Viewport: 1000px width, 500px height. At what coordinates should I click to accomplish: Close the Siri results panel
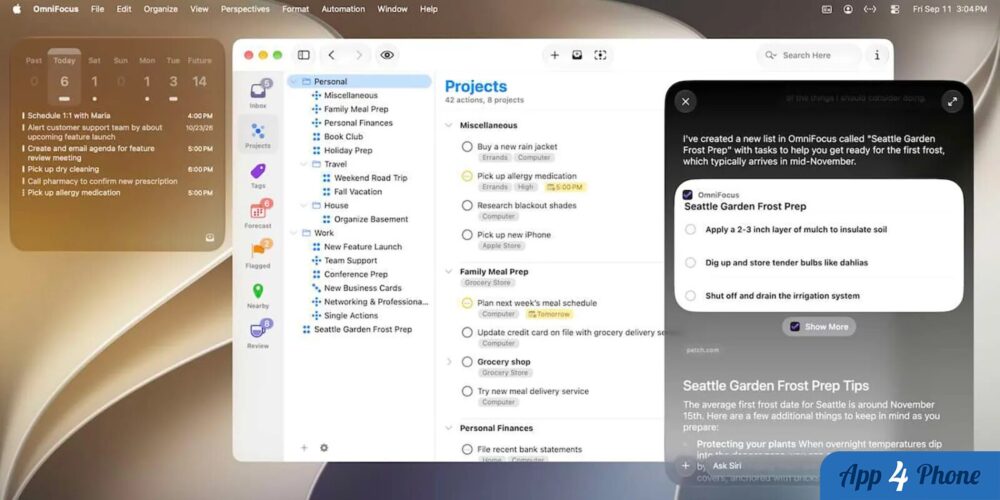[686, 101]
